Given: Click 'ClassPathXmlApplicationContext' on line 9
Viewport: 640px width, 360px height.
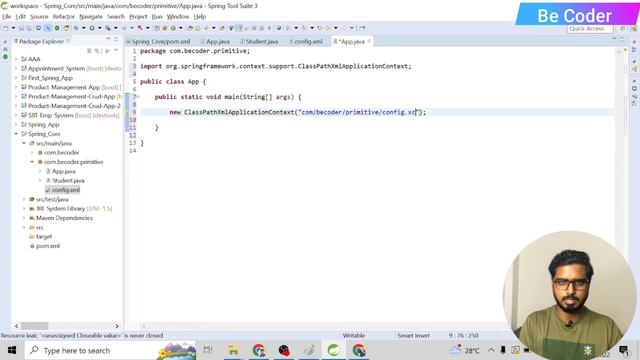Looking at the screenshot, I should [239, 112].
